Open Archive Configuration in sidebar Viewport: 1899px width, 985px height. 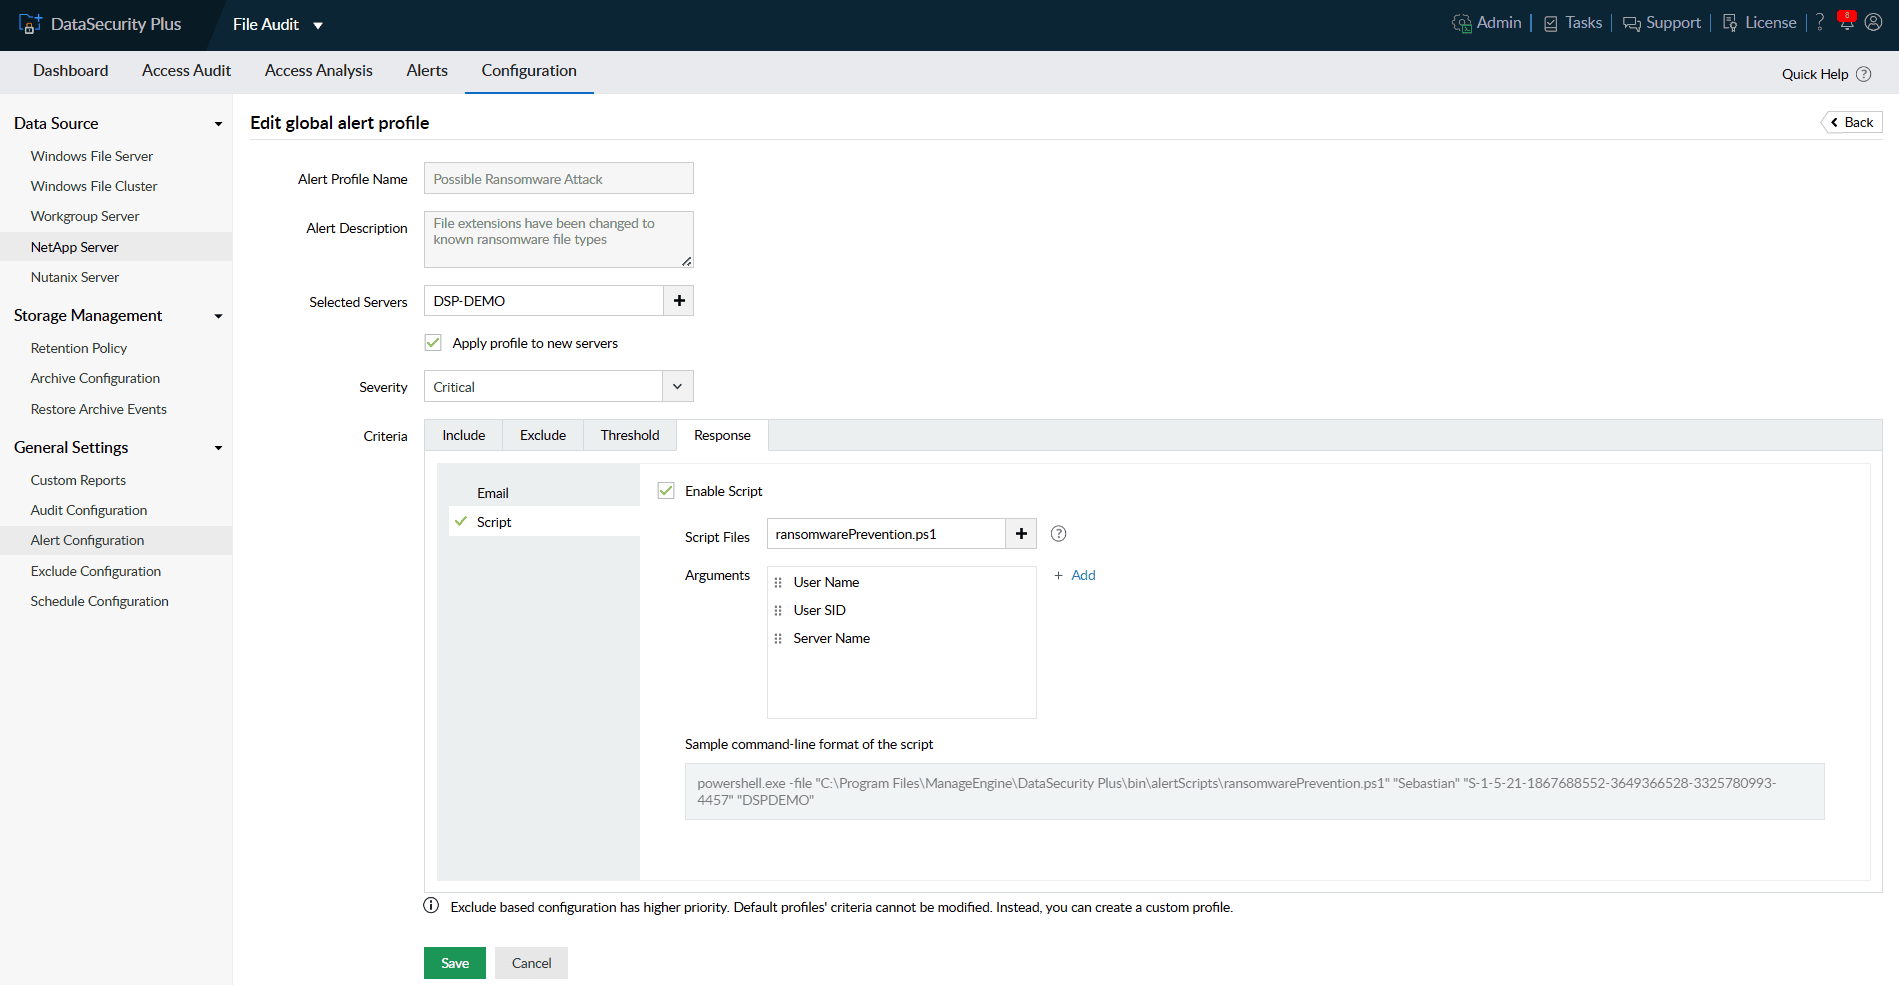pos(95,378)
